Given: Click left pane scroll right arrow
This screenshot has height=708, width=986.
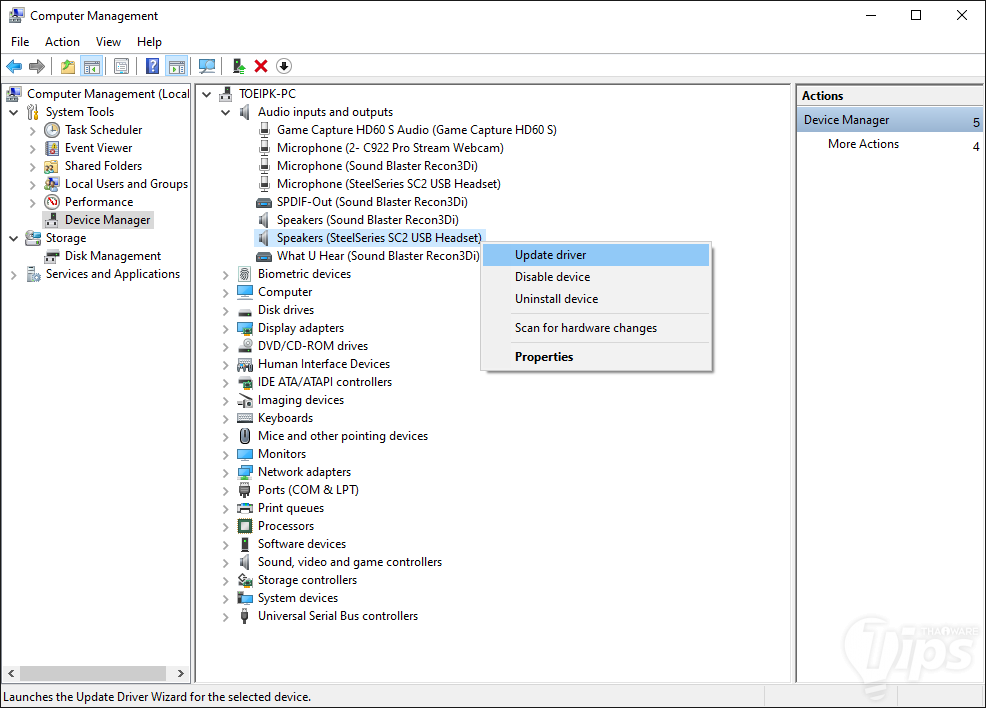Looking at the screenshot, I should click(180, 673).
